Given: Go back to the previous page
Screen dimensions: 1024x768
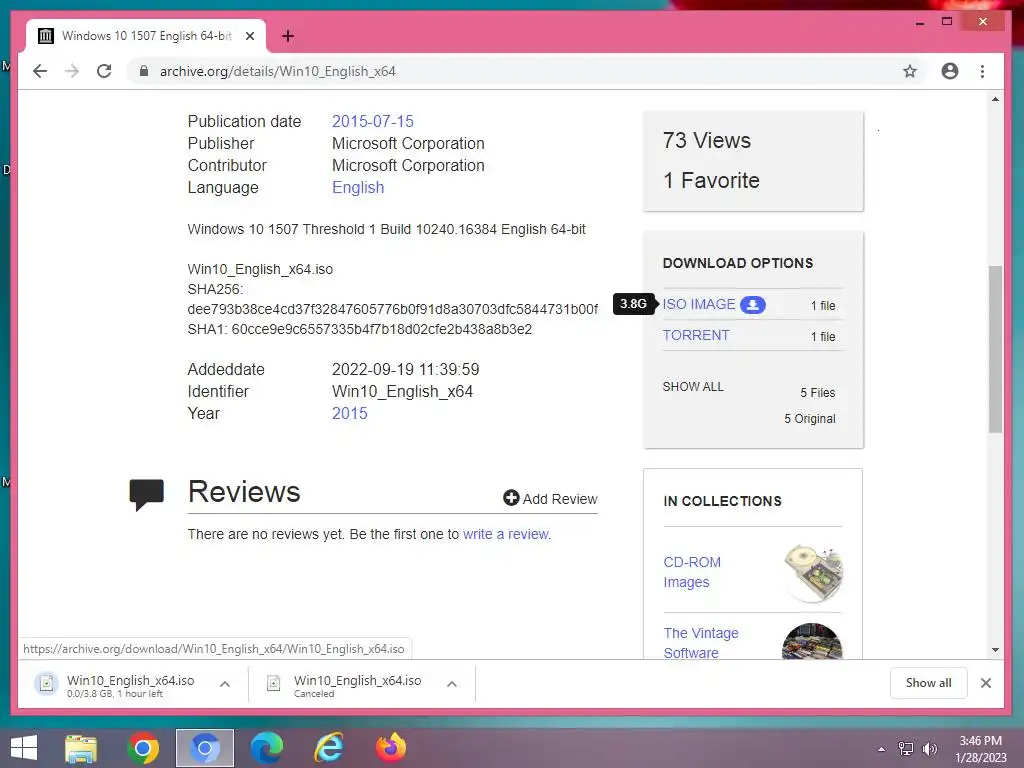Looking at the screenshot, I should tap(40, 71).
